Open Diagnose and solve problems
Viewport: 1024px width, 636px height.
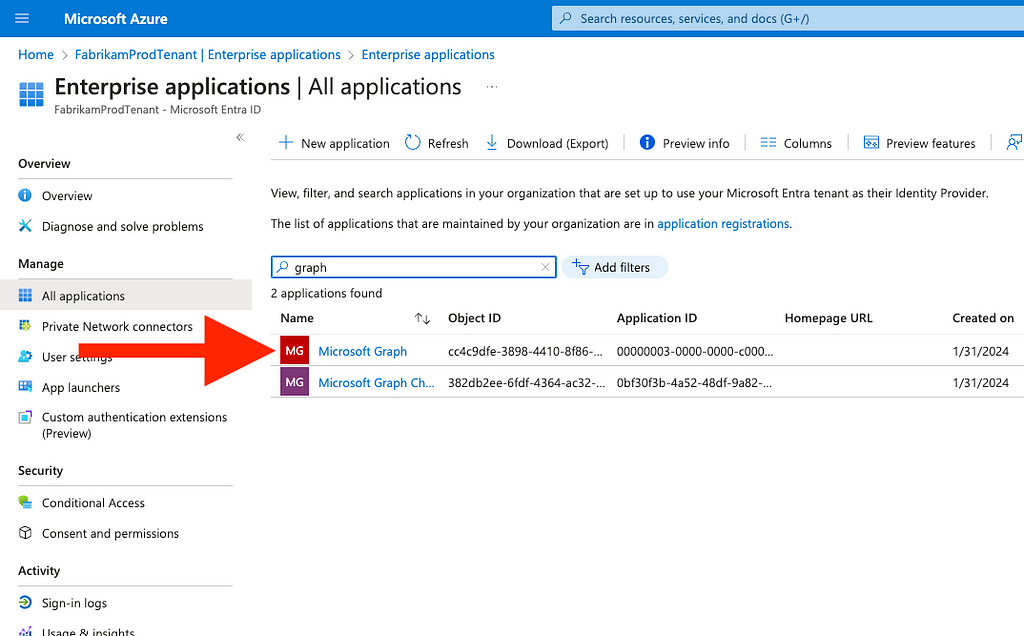coord(123,227)
